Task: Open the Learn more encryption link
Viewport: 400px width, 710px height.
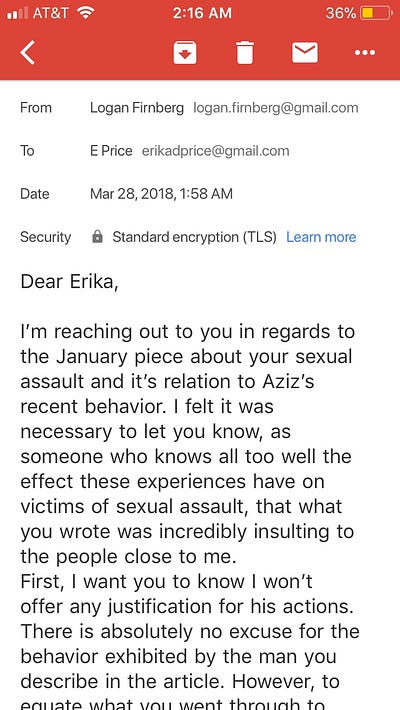Action: pyautogui.click(x=321, y=237)
